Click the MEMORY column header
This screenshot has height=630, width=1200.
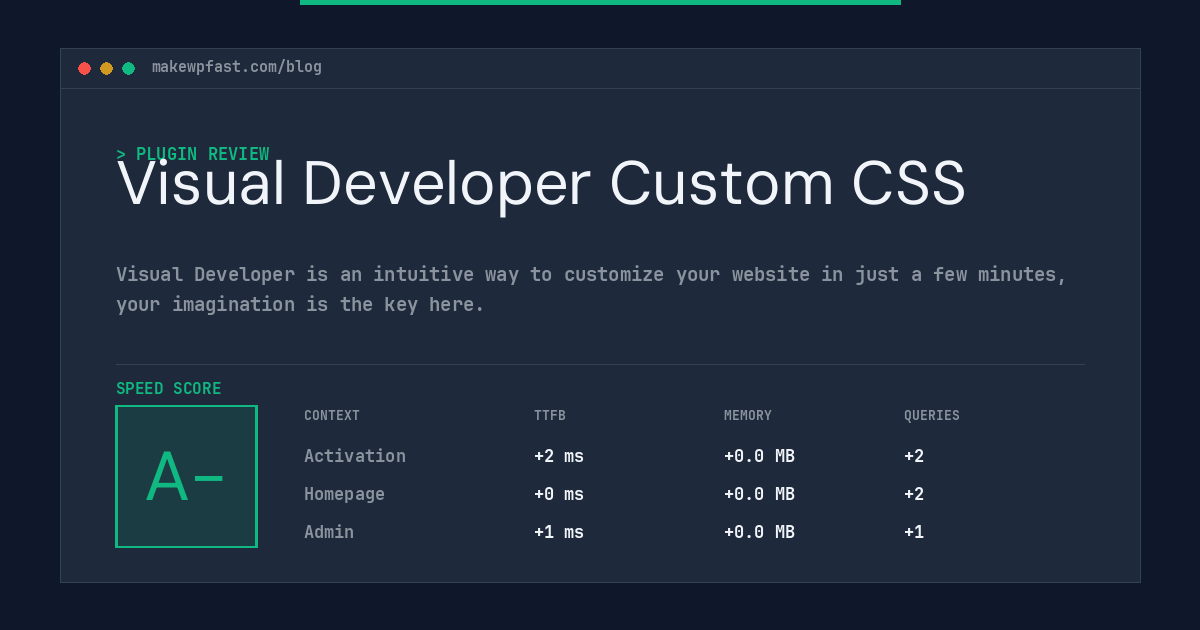748,416
